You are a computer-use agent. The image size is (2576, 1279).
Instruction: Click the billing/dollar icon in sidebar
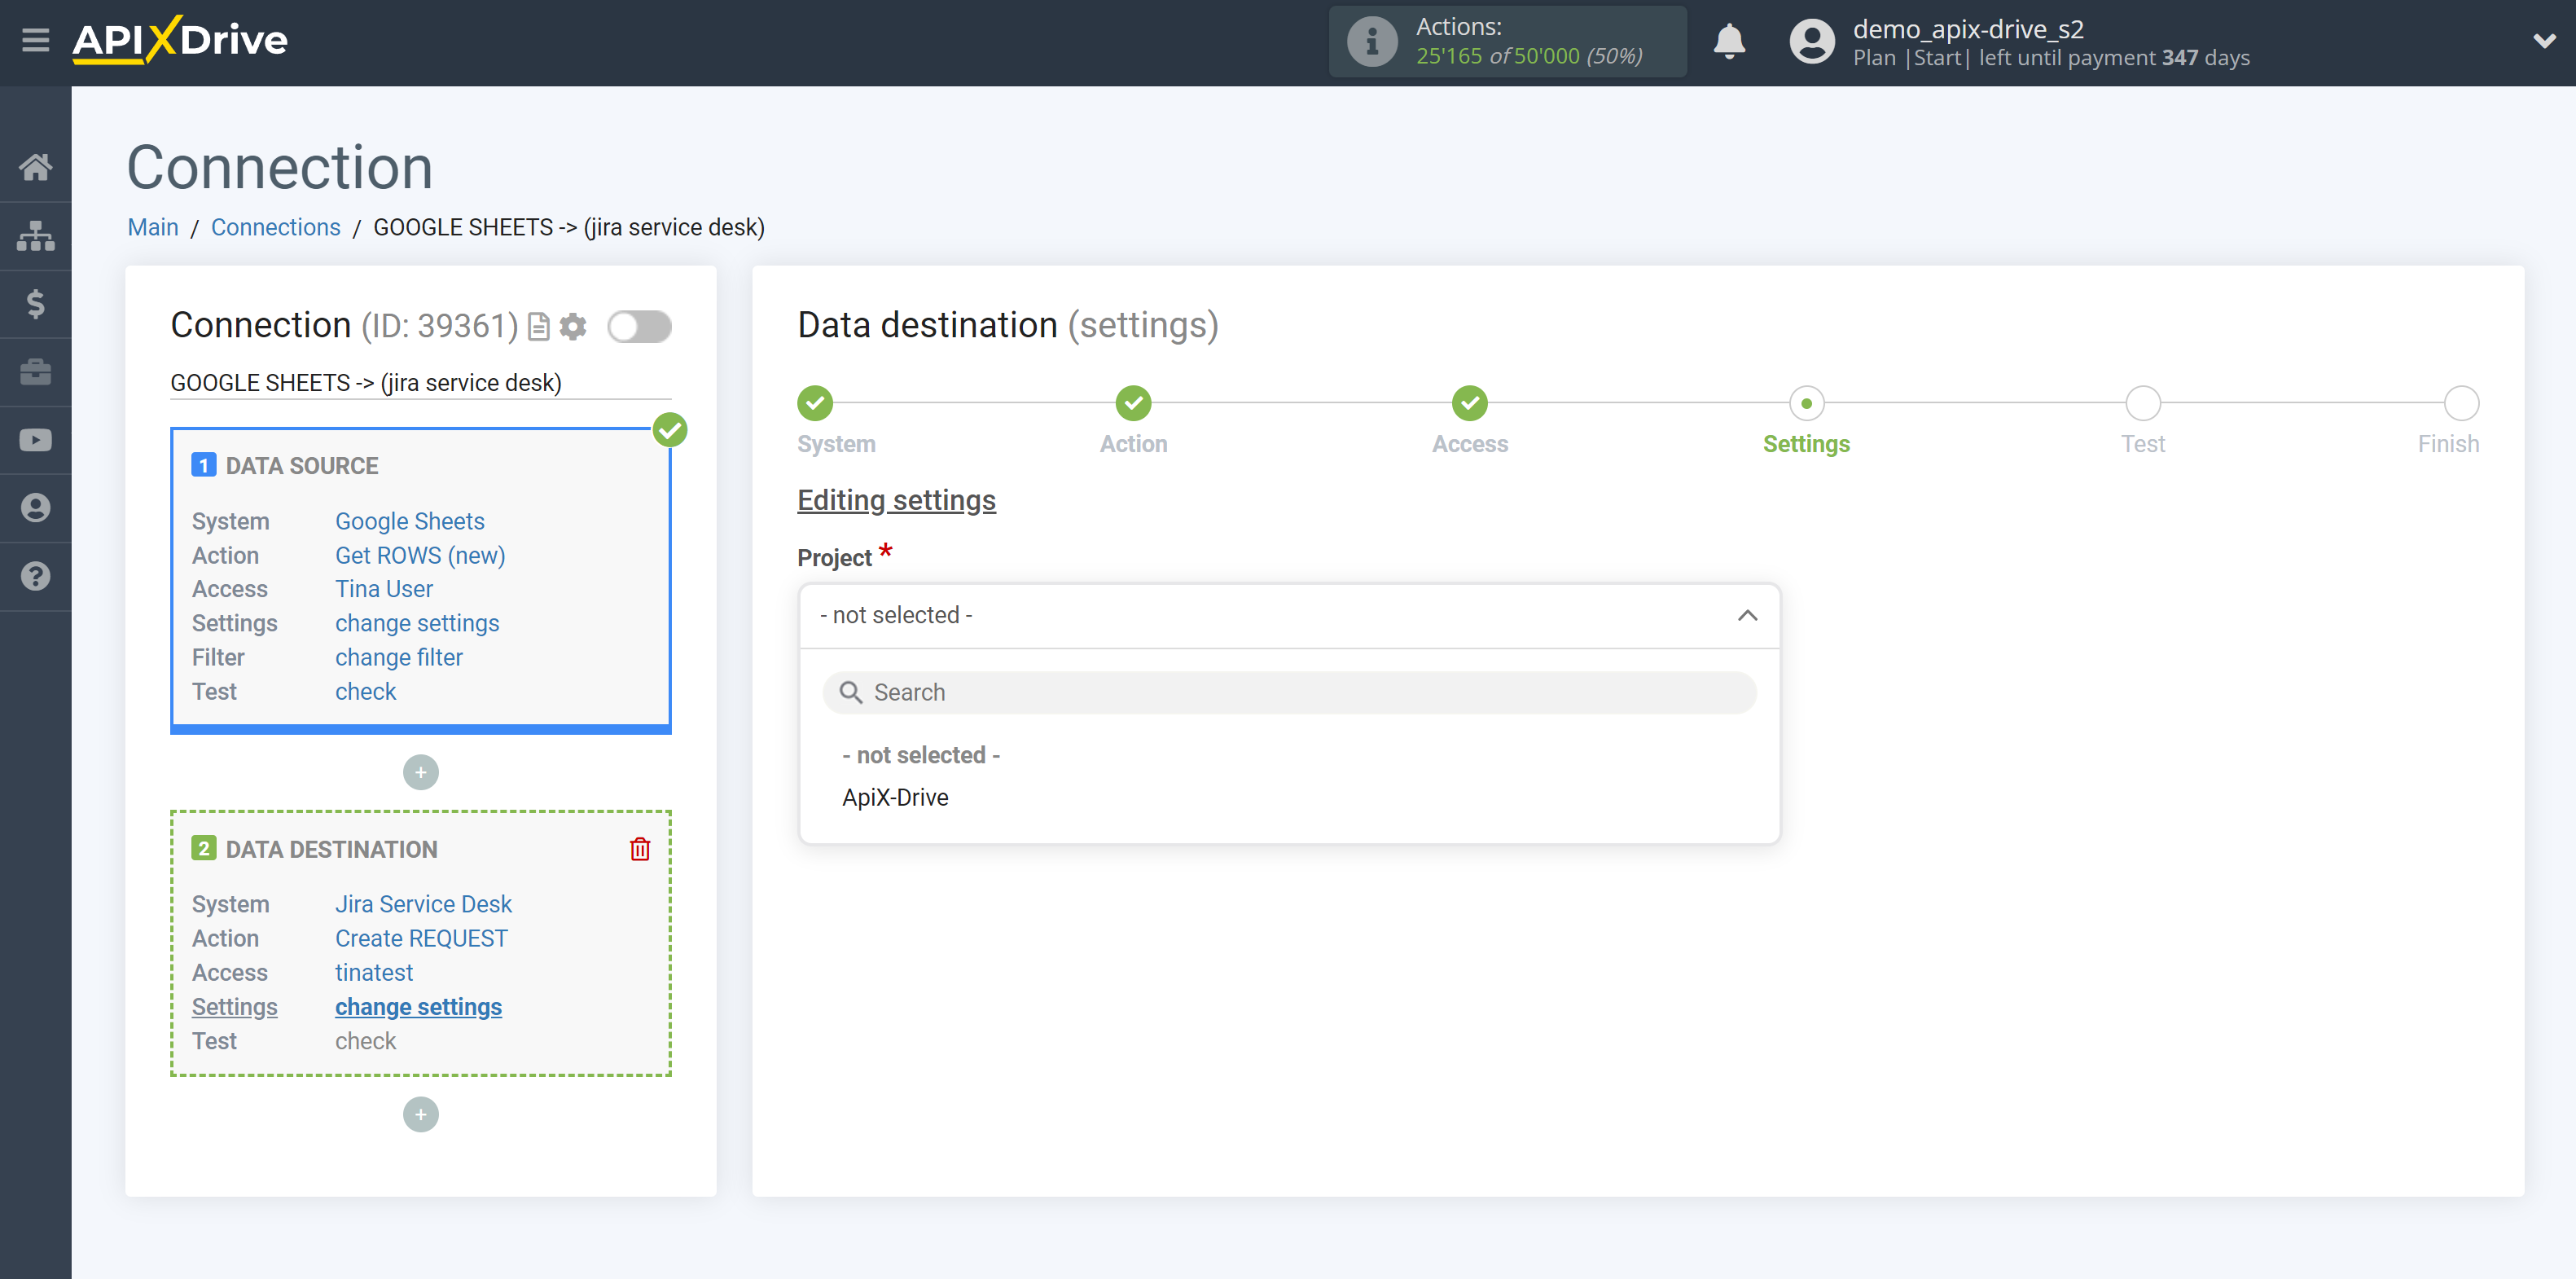click(36, 304)
